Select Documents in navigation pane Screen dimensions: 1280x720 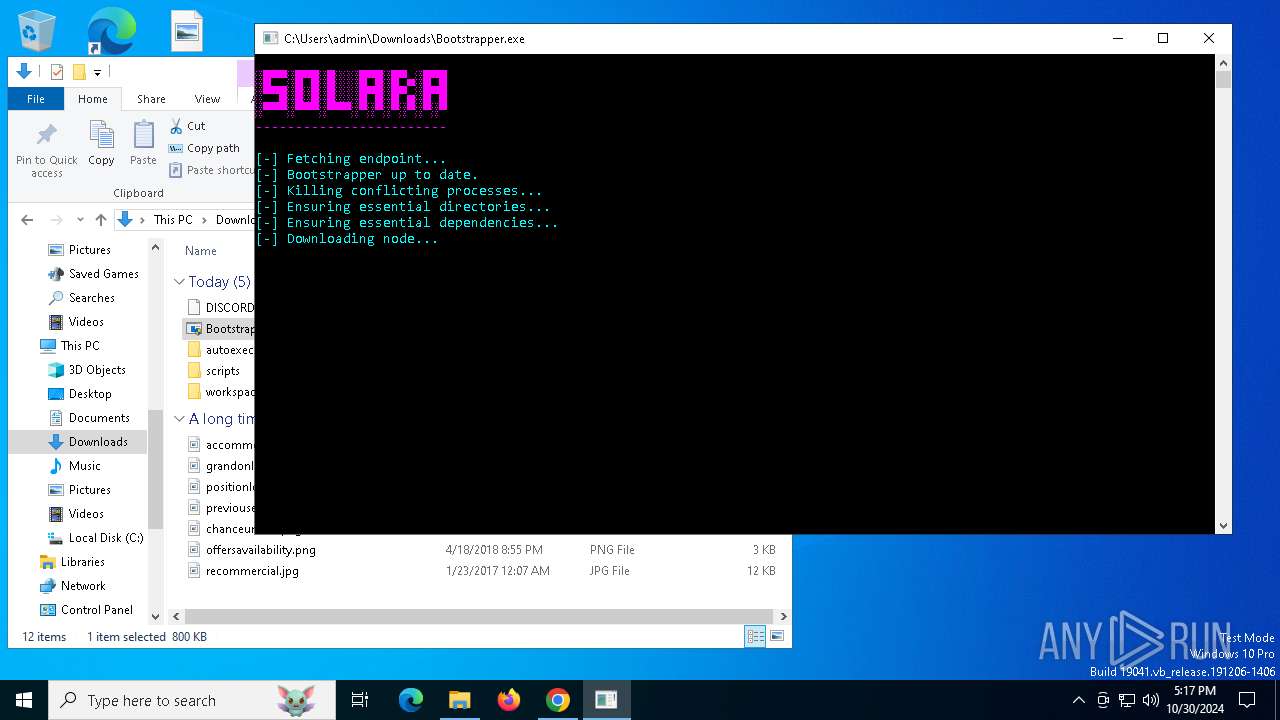tap(89, 418)
